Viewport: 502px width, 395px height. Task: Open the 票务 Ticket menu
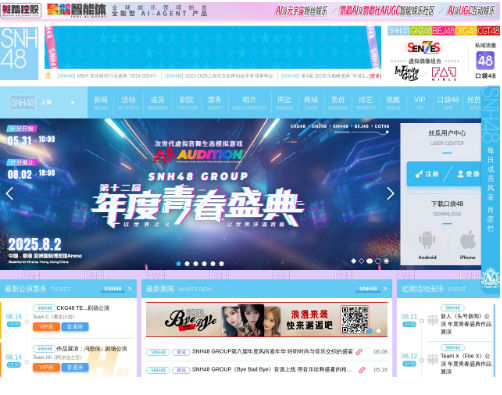point(215,103)
